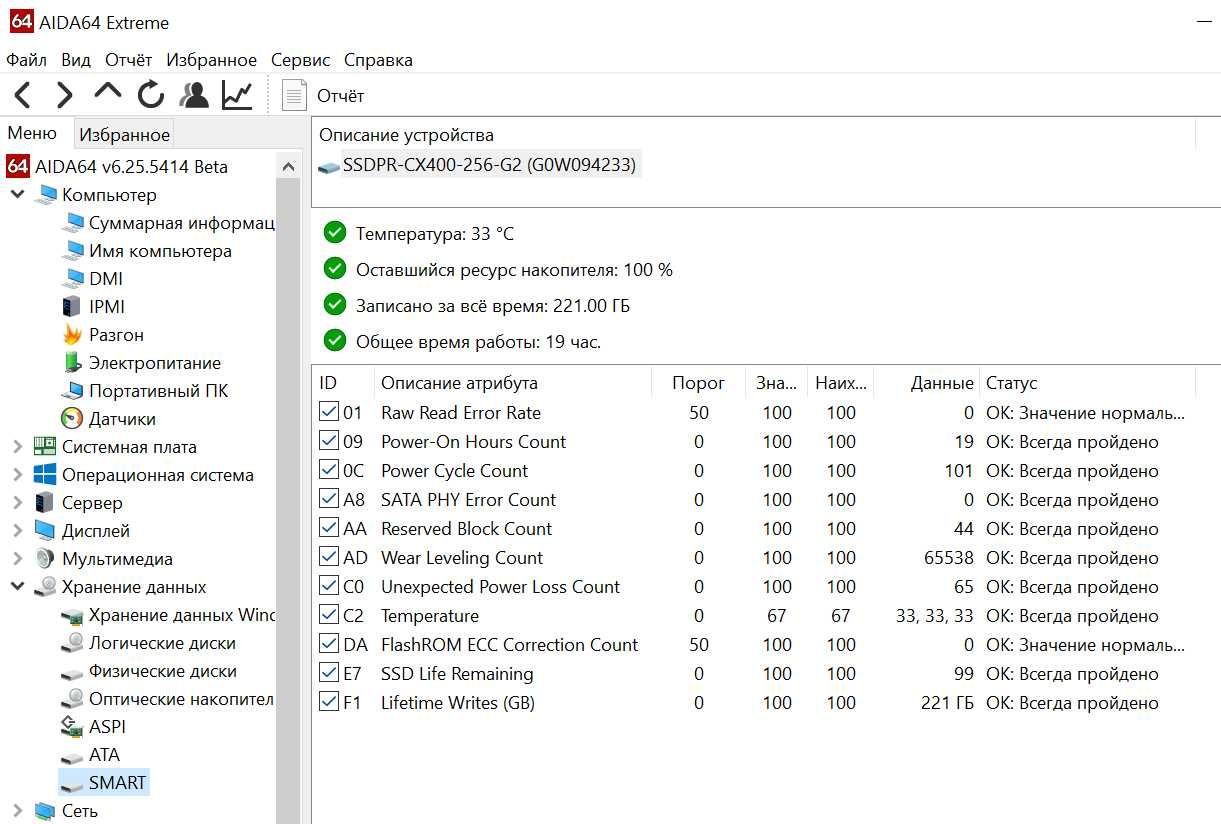
Task: Click the AIDA64 v6.25.5414 Beta root node
Action: coord(118,167)
